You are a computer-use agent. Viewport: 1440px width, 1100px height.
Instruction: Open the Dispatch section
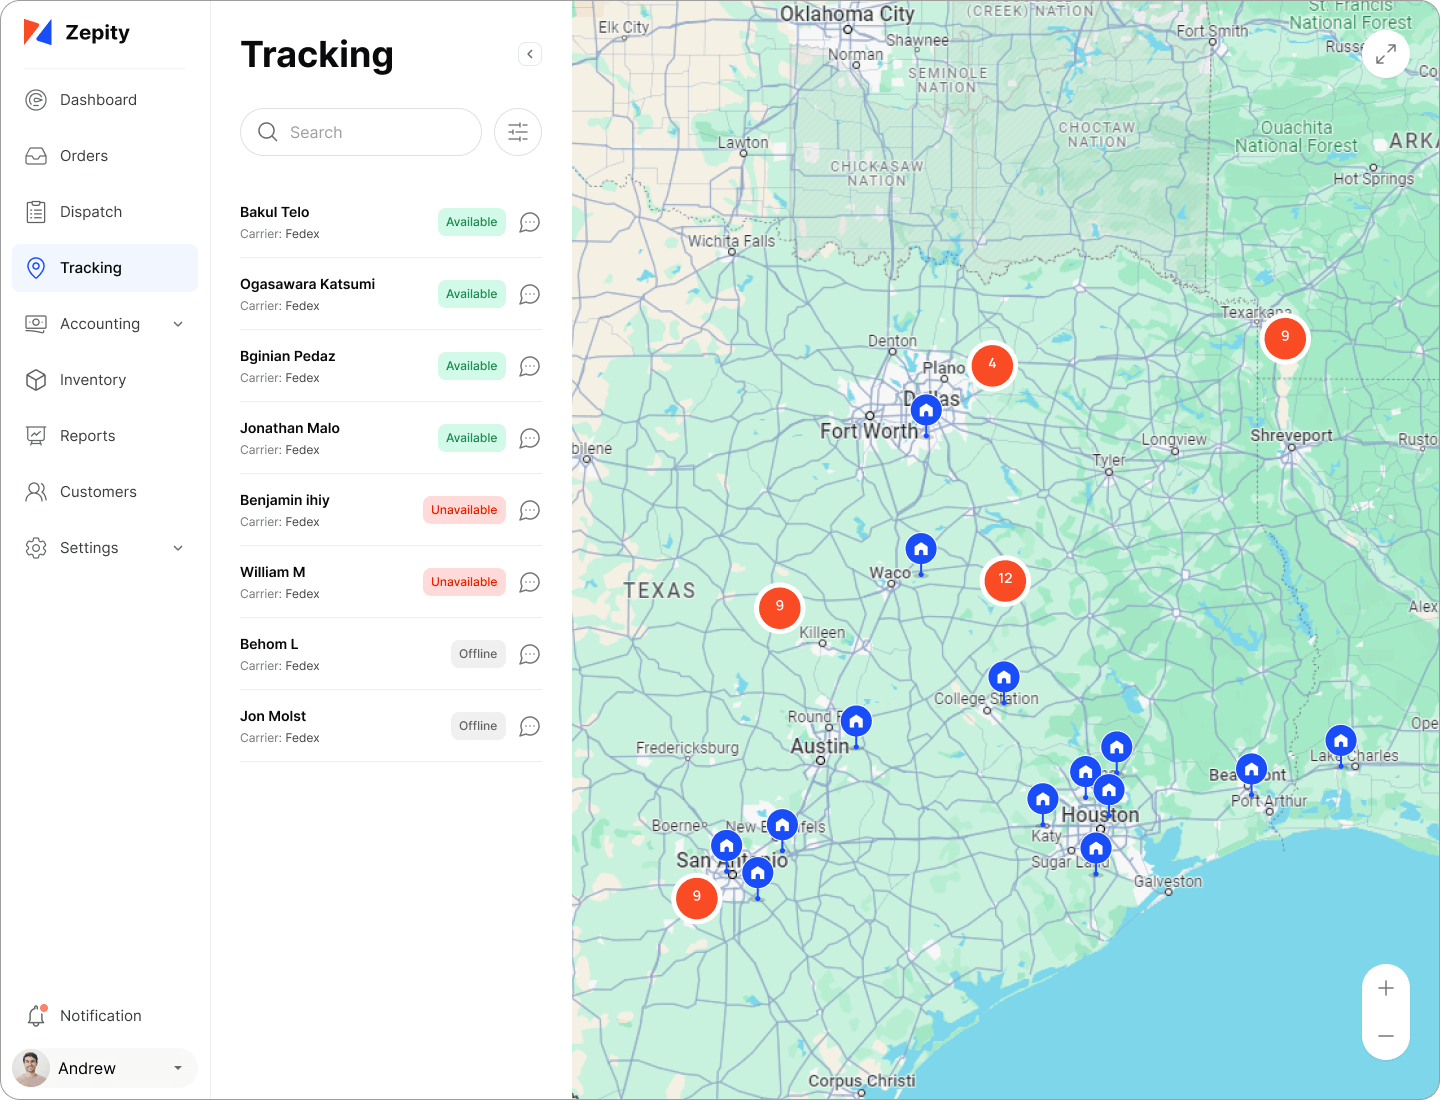pos(91,212)
